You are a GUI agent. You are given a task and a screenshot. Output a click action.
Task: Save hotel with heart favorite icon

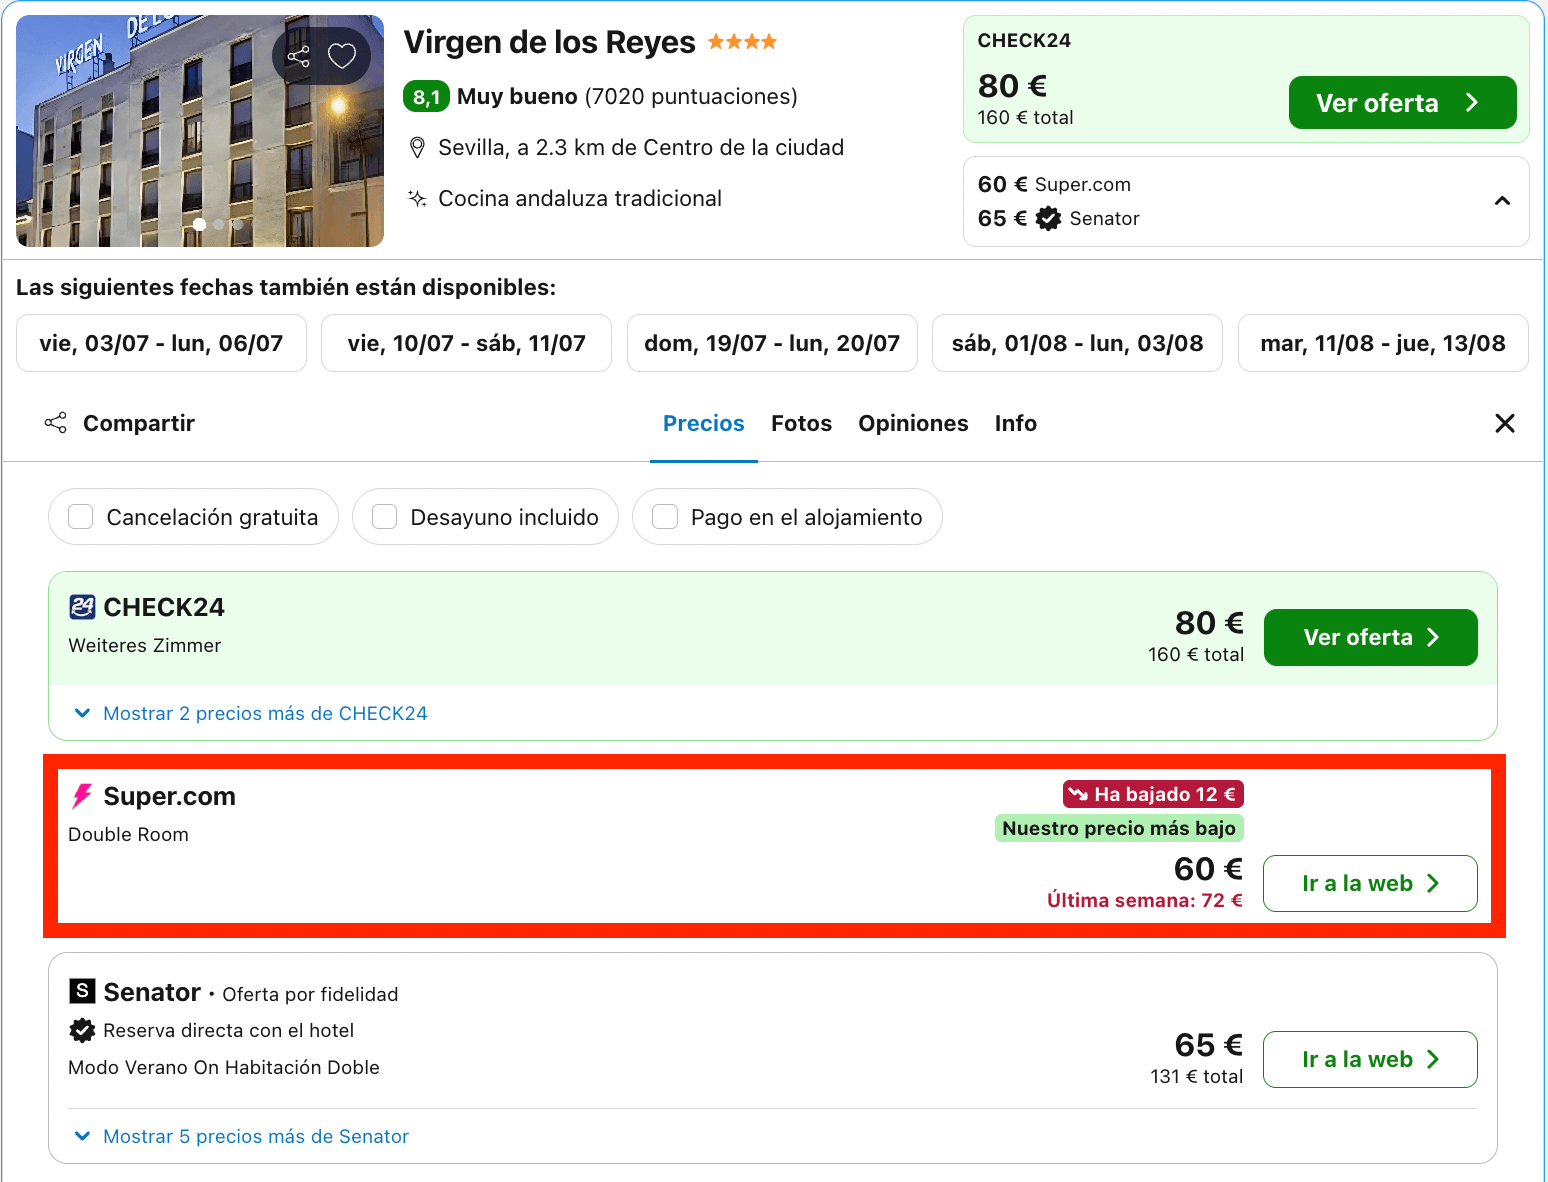tap(342, 56)
